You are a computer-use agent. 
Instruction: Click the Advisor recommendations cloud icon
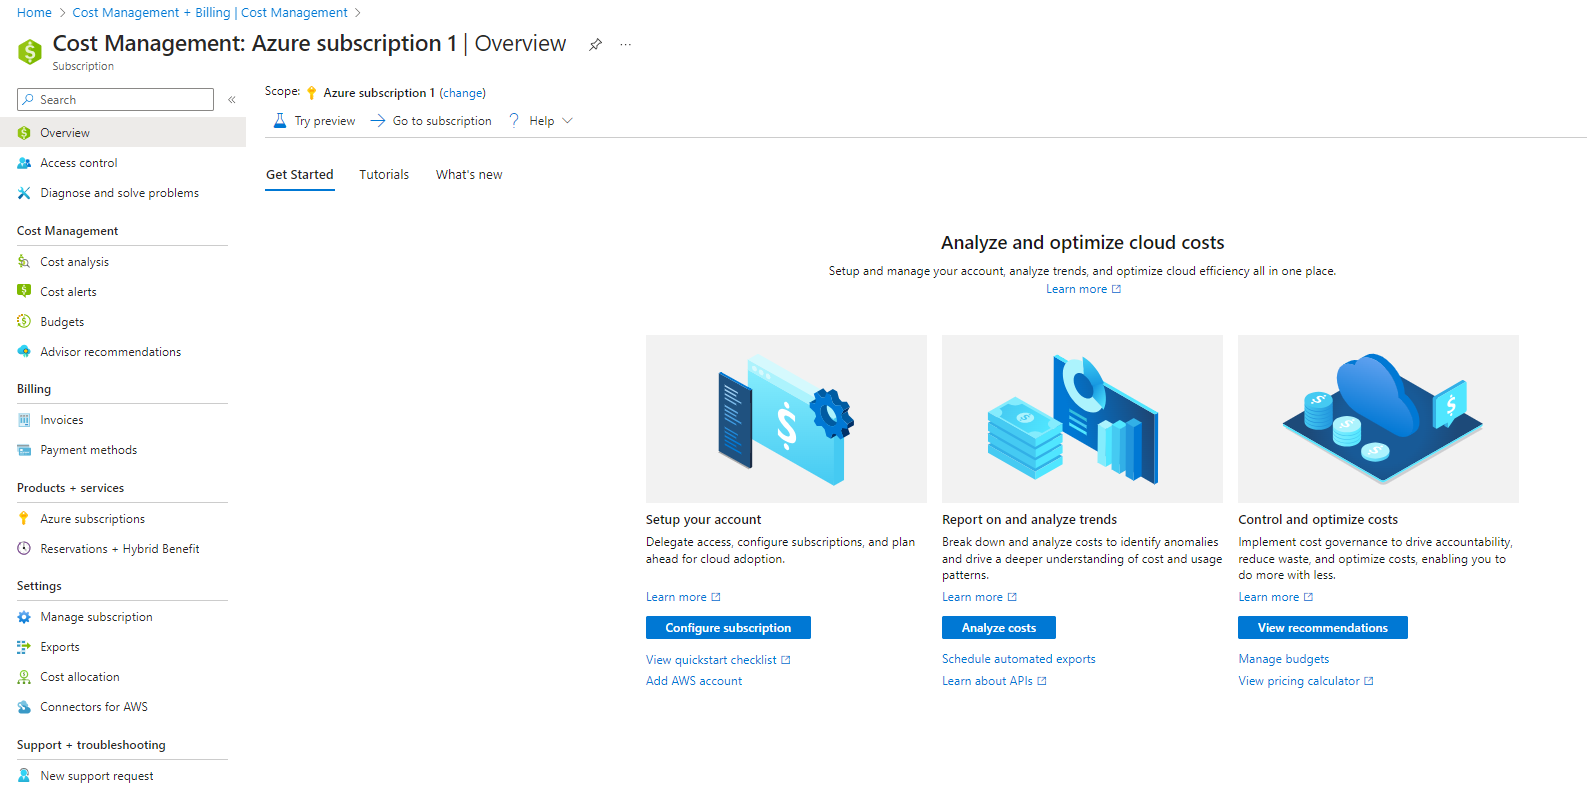(24, 352)
